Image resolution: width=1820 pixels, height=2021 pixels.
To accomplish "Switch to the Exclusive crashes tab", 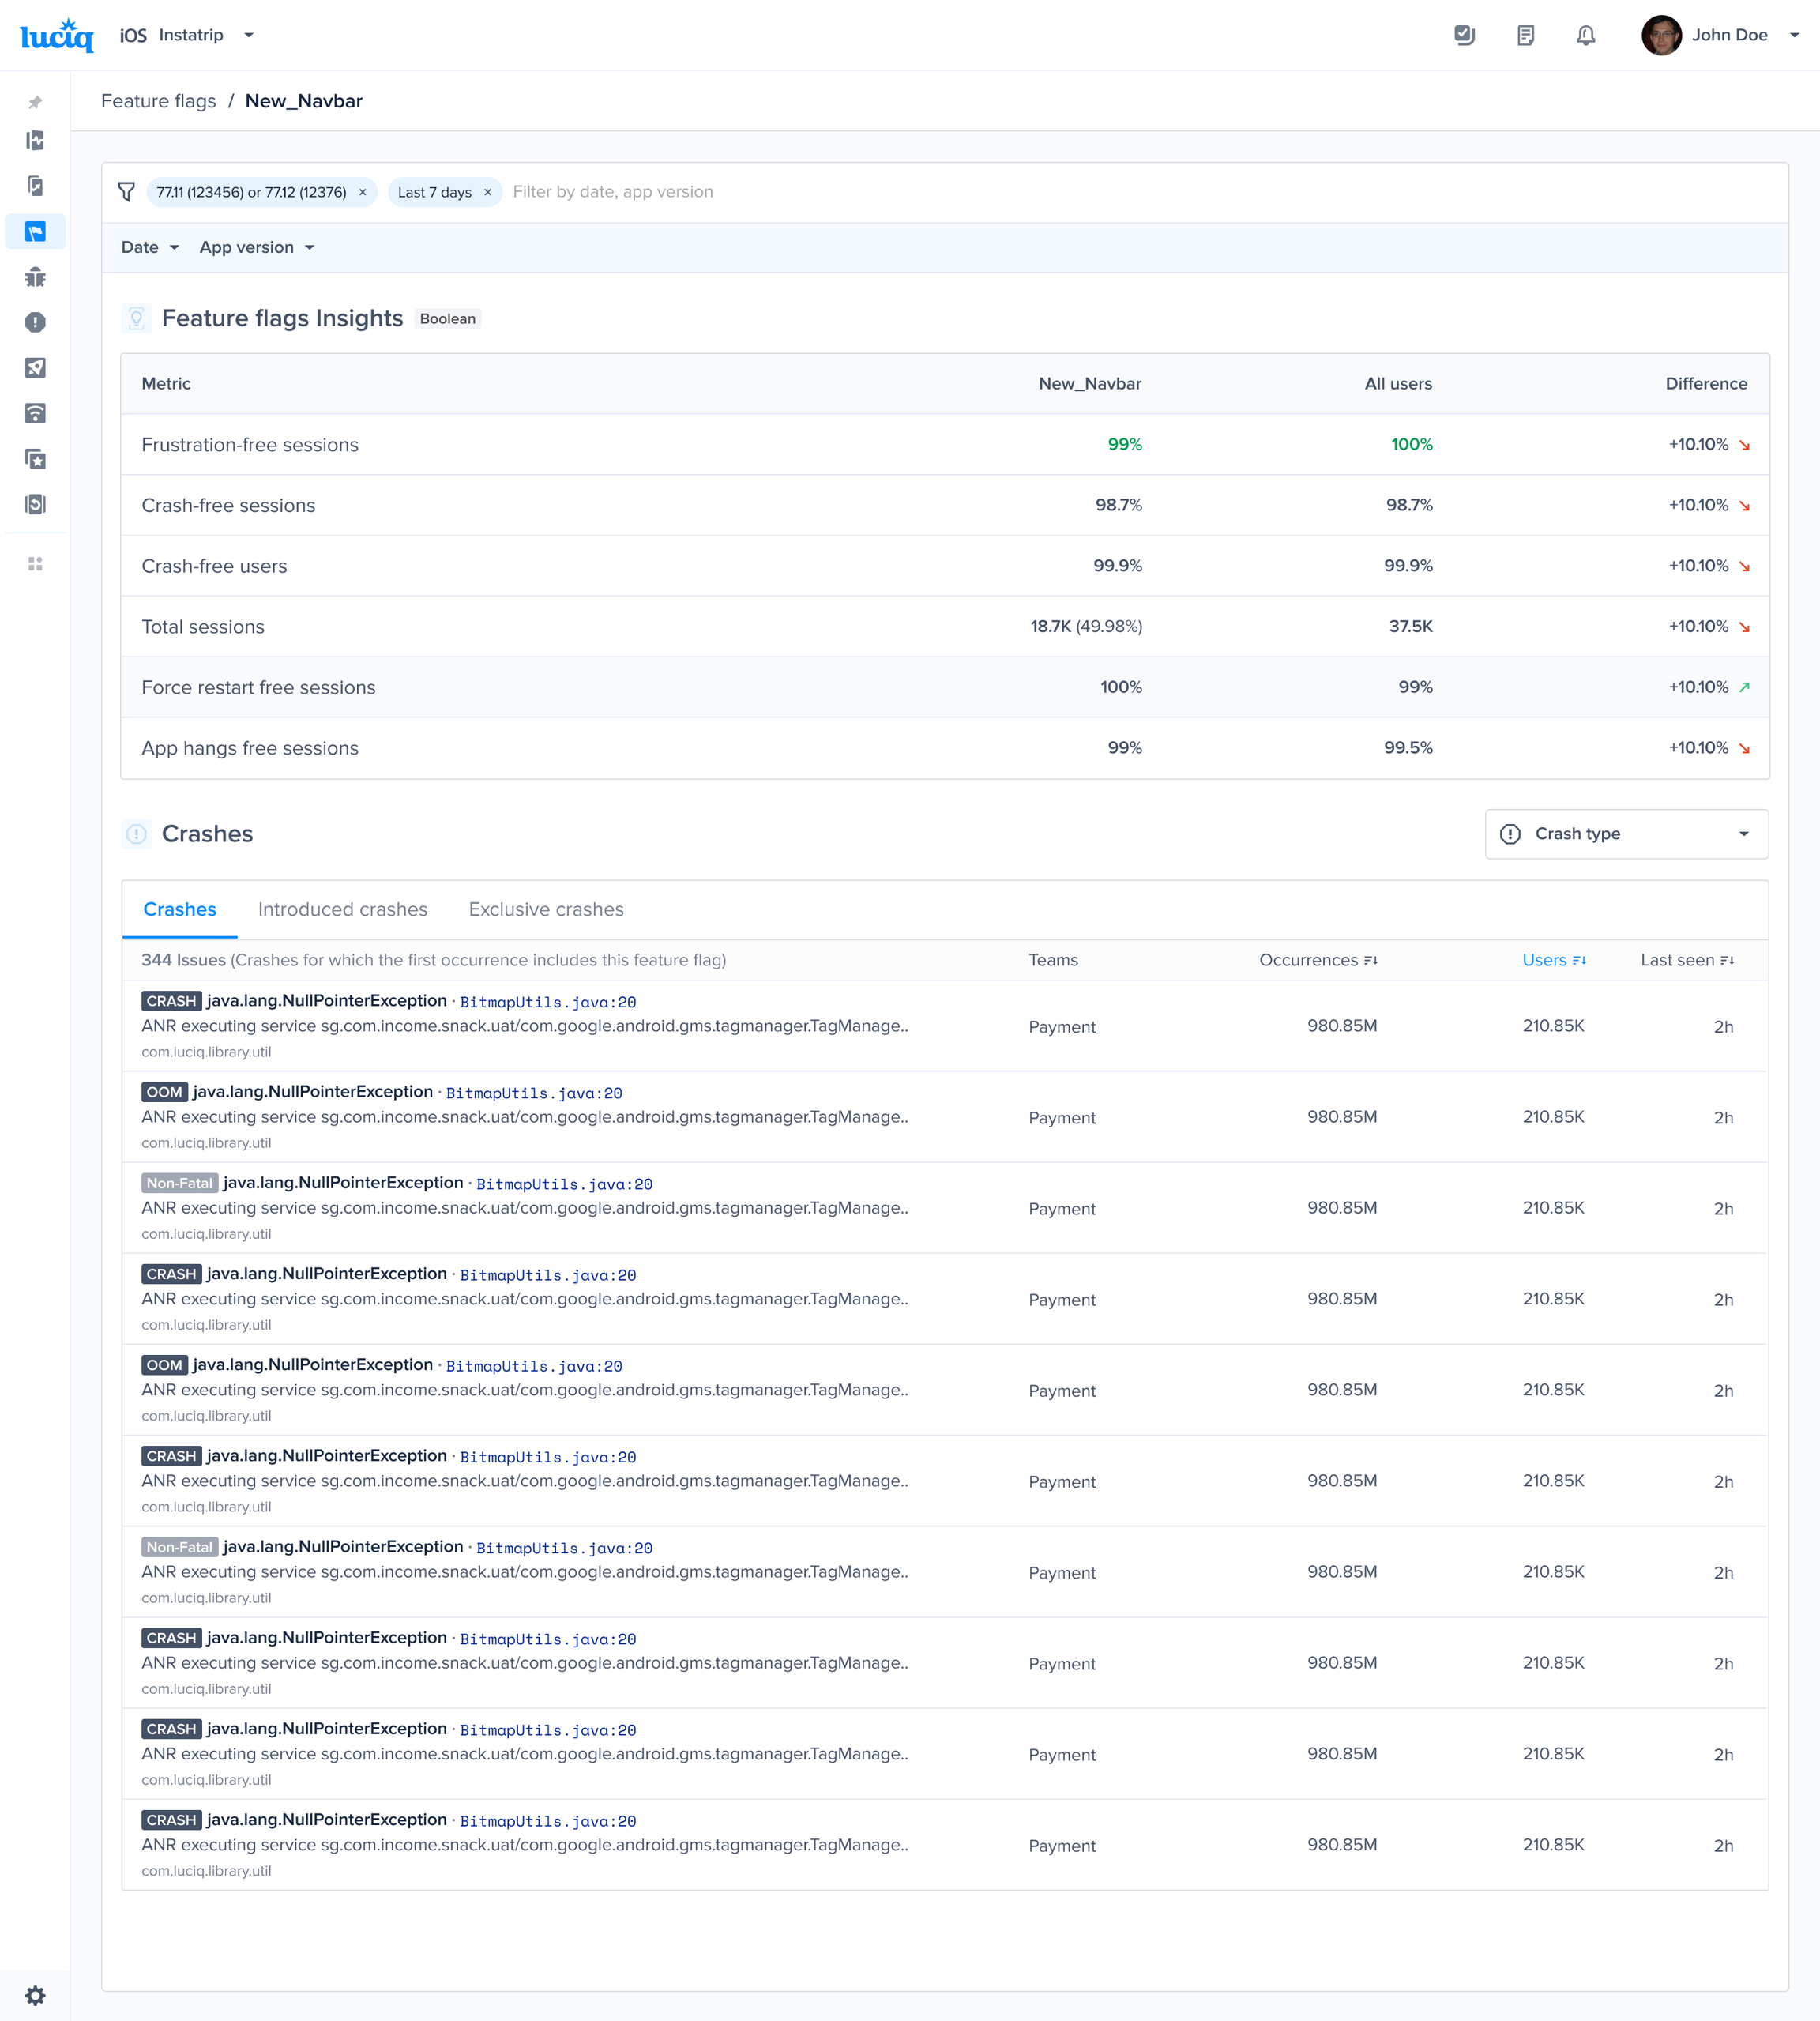I will pos(546,909).
